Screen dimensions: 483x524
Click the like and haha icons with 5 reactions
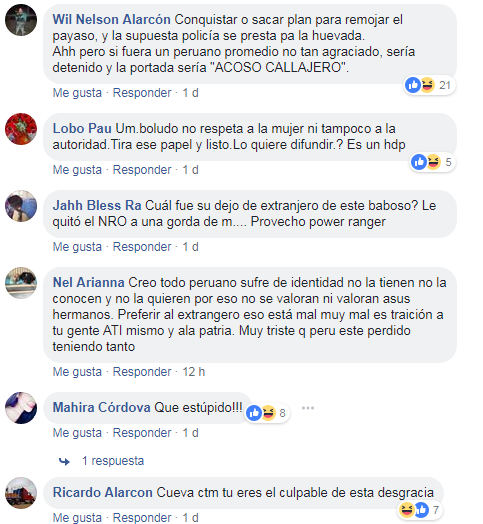pyautogui.click(x=433, y=162)
